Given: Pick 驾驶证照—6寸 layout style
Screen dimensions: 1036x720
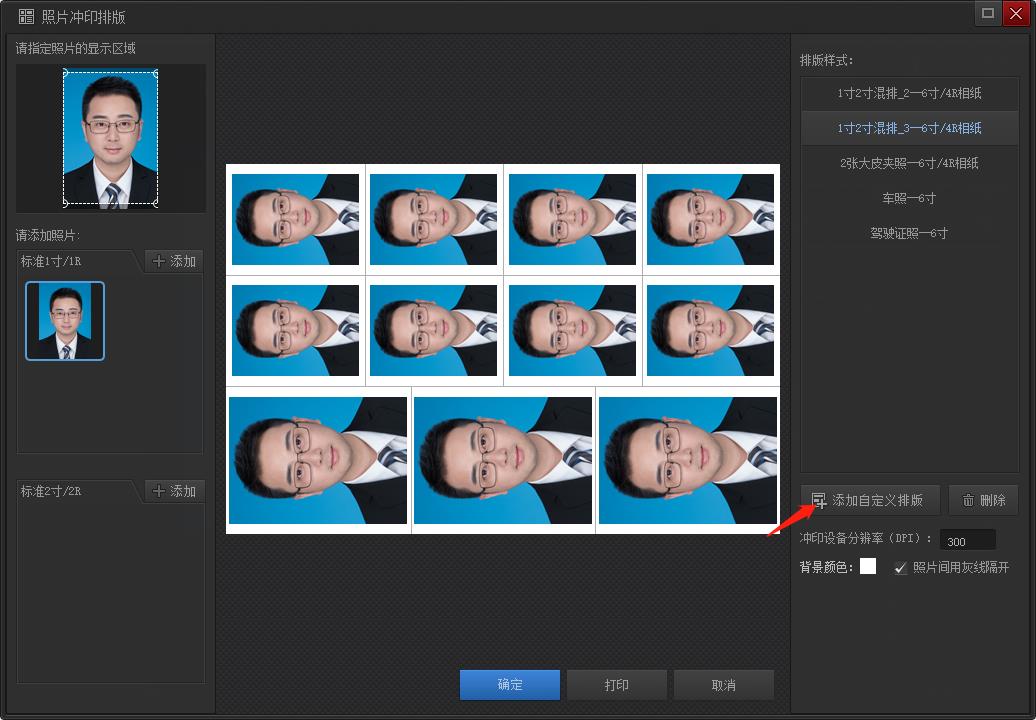Looking at the screenshot, I should pyautogui.click(x=909, y=233).
